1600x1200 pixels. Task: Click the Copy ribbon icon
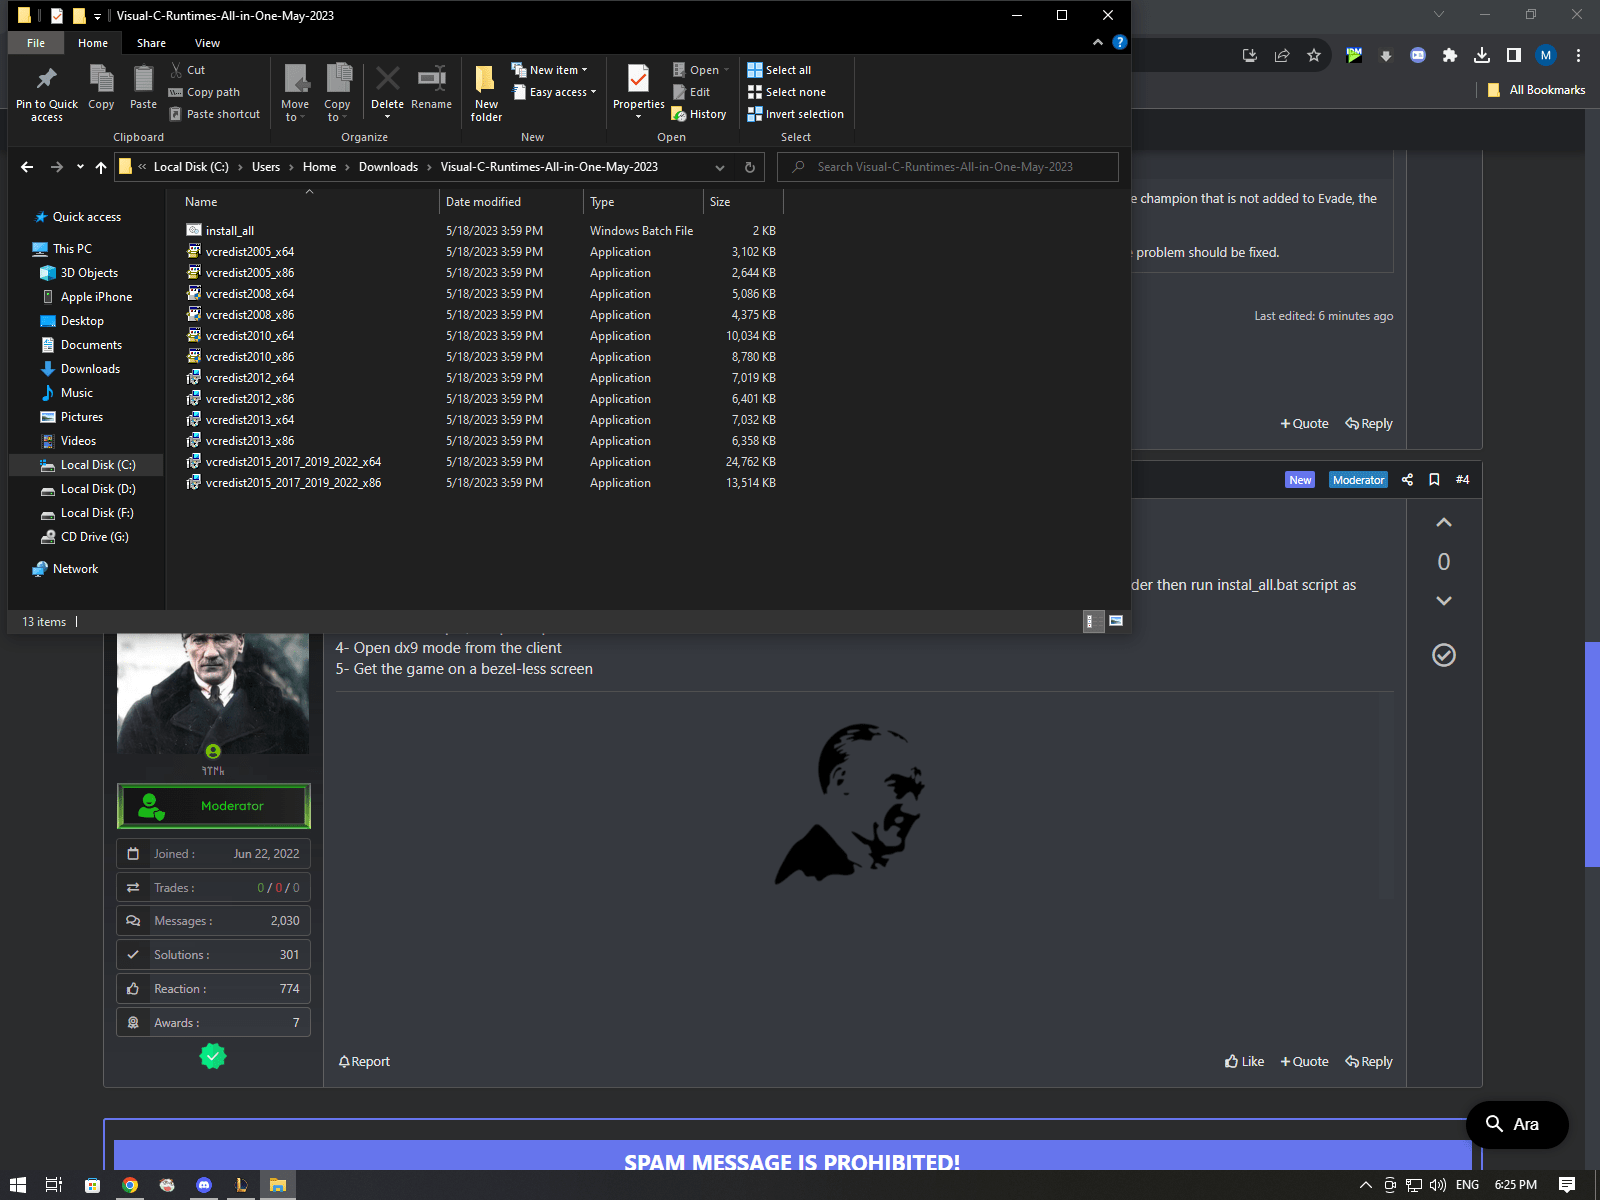101,87
